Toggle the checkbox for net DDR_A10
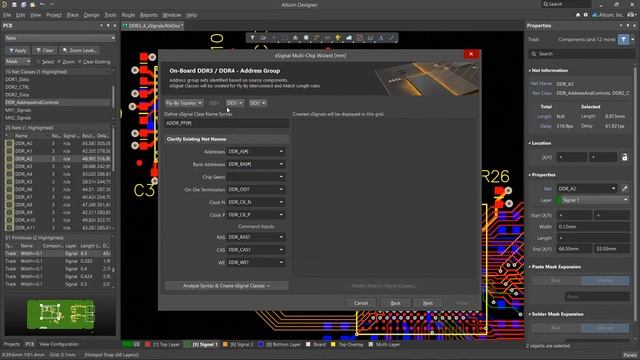This screenshot has height=360, width=640. click(9, 220)
